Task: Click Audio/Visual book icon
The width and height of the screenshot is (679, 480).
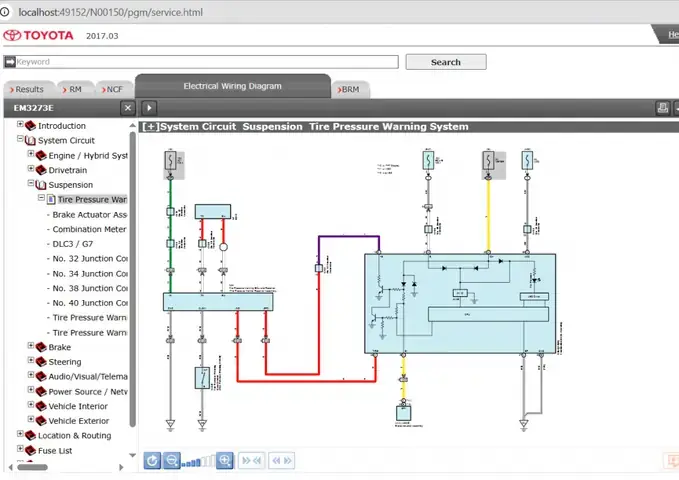Action: click(x=41, y=376)
